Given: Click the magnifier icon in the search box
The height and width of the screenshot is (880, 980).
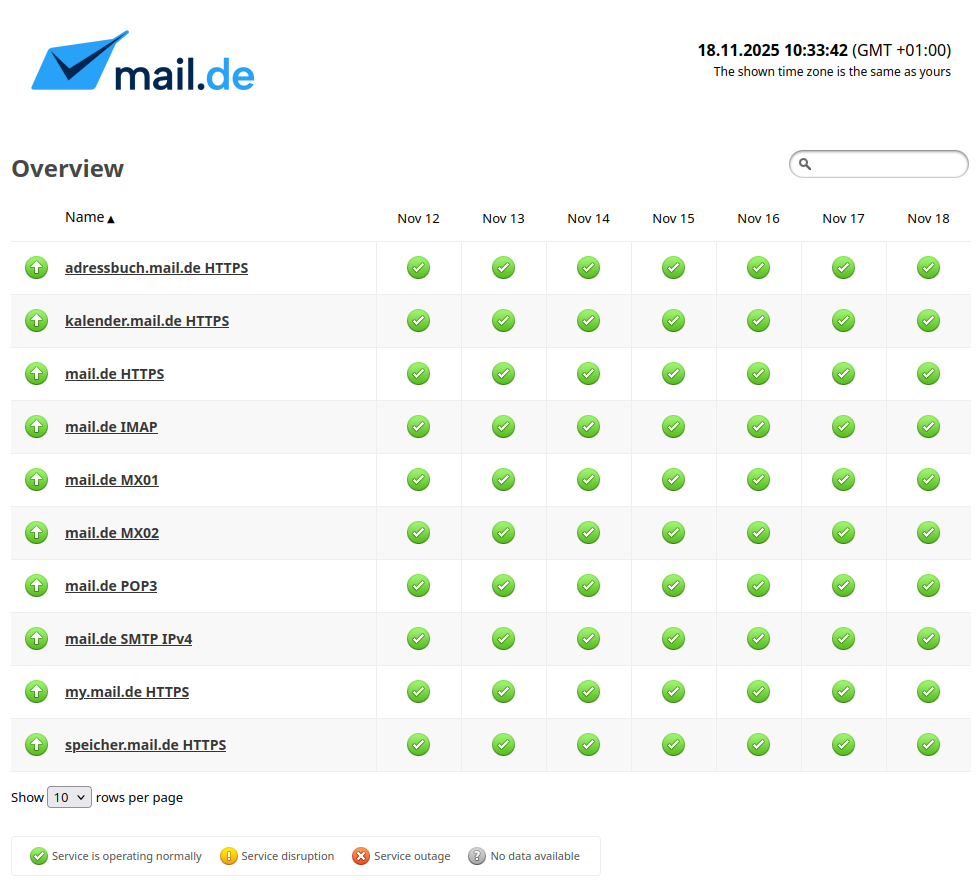Looking at the screenshot, I should [805, 164].
